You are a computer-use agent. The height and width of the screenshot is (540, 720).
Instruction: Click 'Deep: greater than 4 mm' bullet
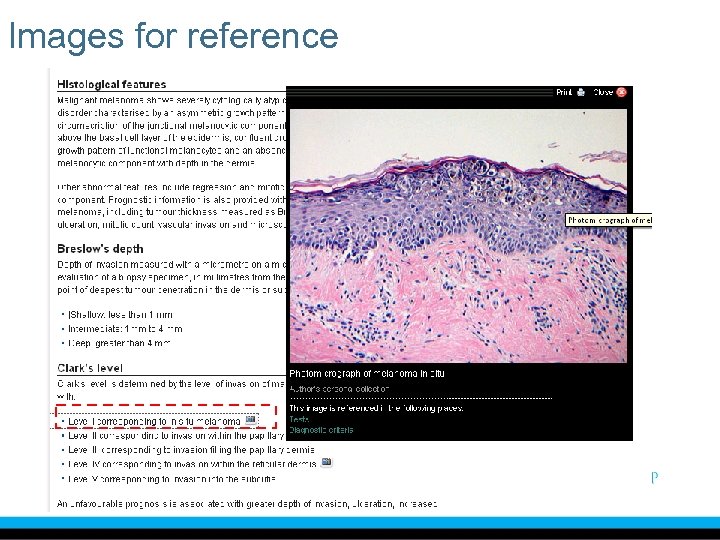119,343
